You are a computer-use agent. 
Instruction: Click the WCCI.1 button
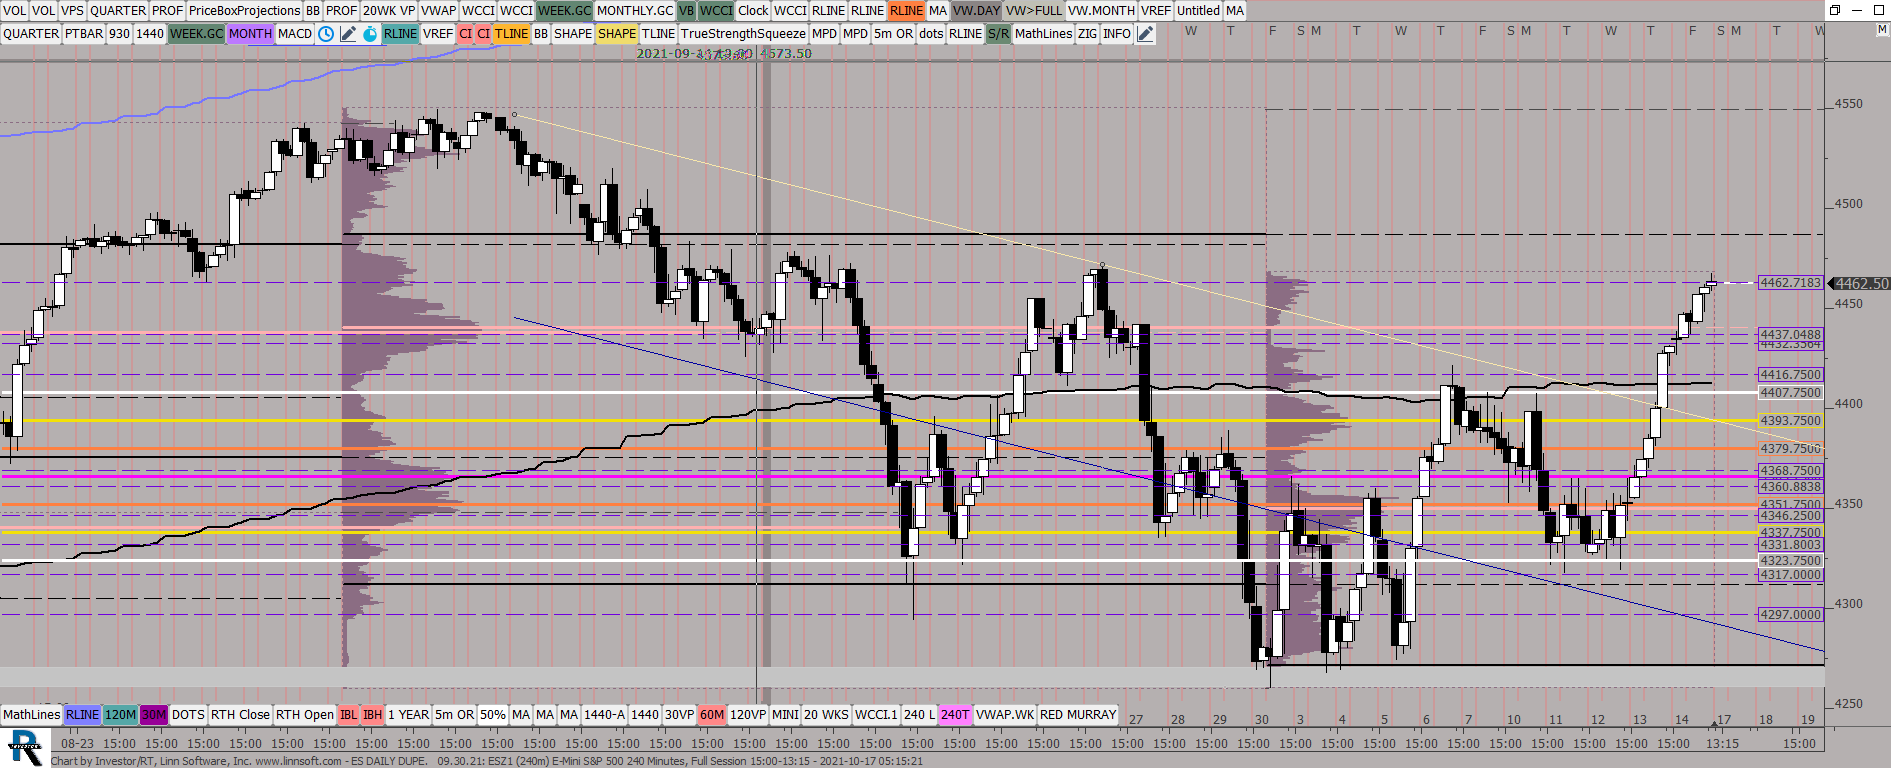pyautogui.click(x=876, y=715)
